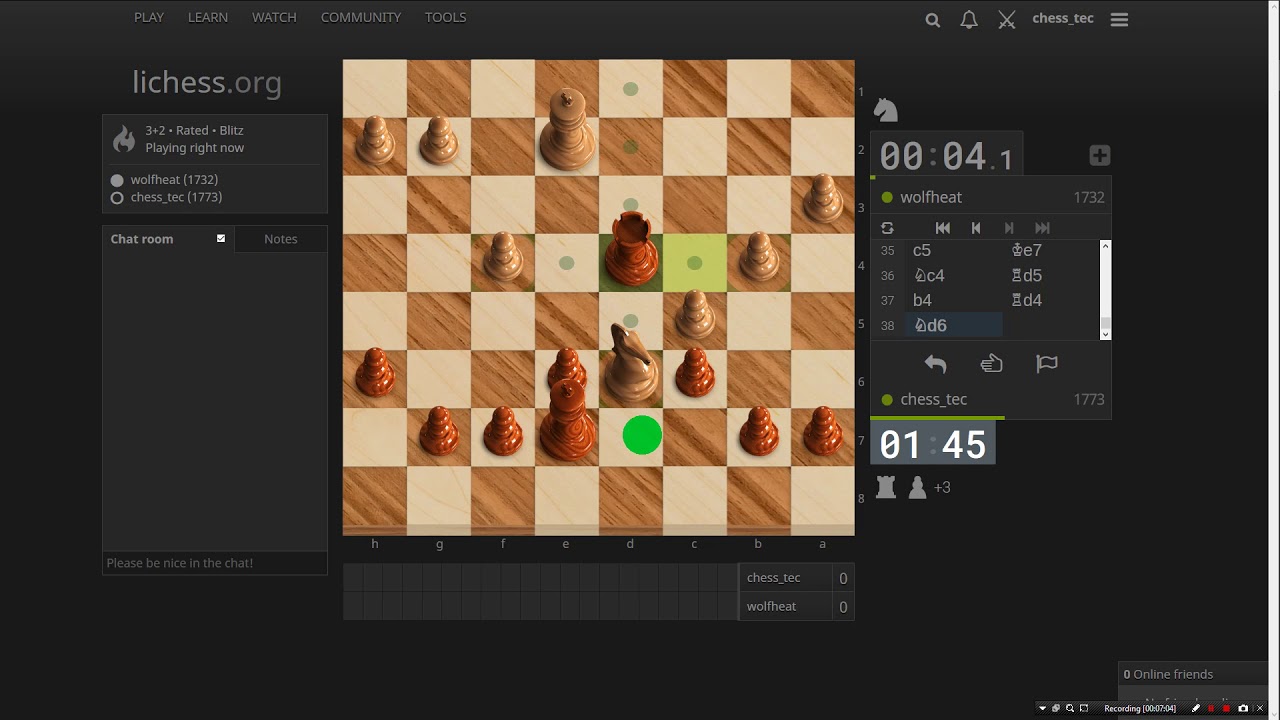This screenshot has height=720, width=1280.
Task: Pause recording with the red square icon
Action: [1211, 708]
